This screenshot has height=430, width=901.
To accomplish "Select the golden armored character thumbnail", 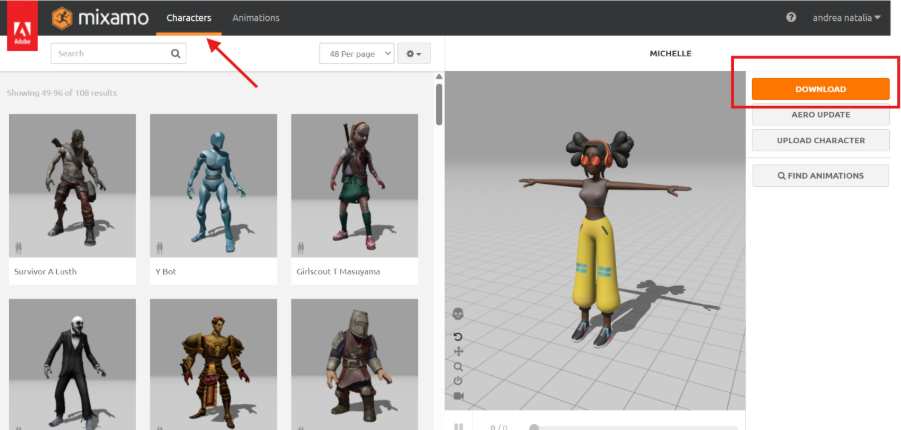I will 213,364.
